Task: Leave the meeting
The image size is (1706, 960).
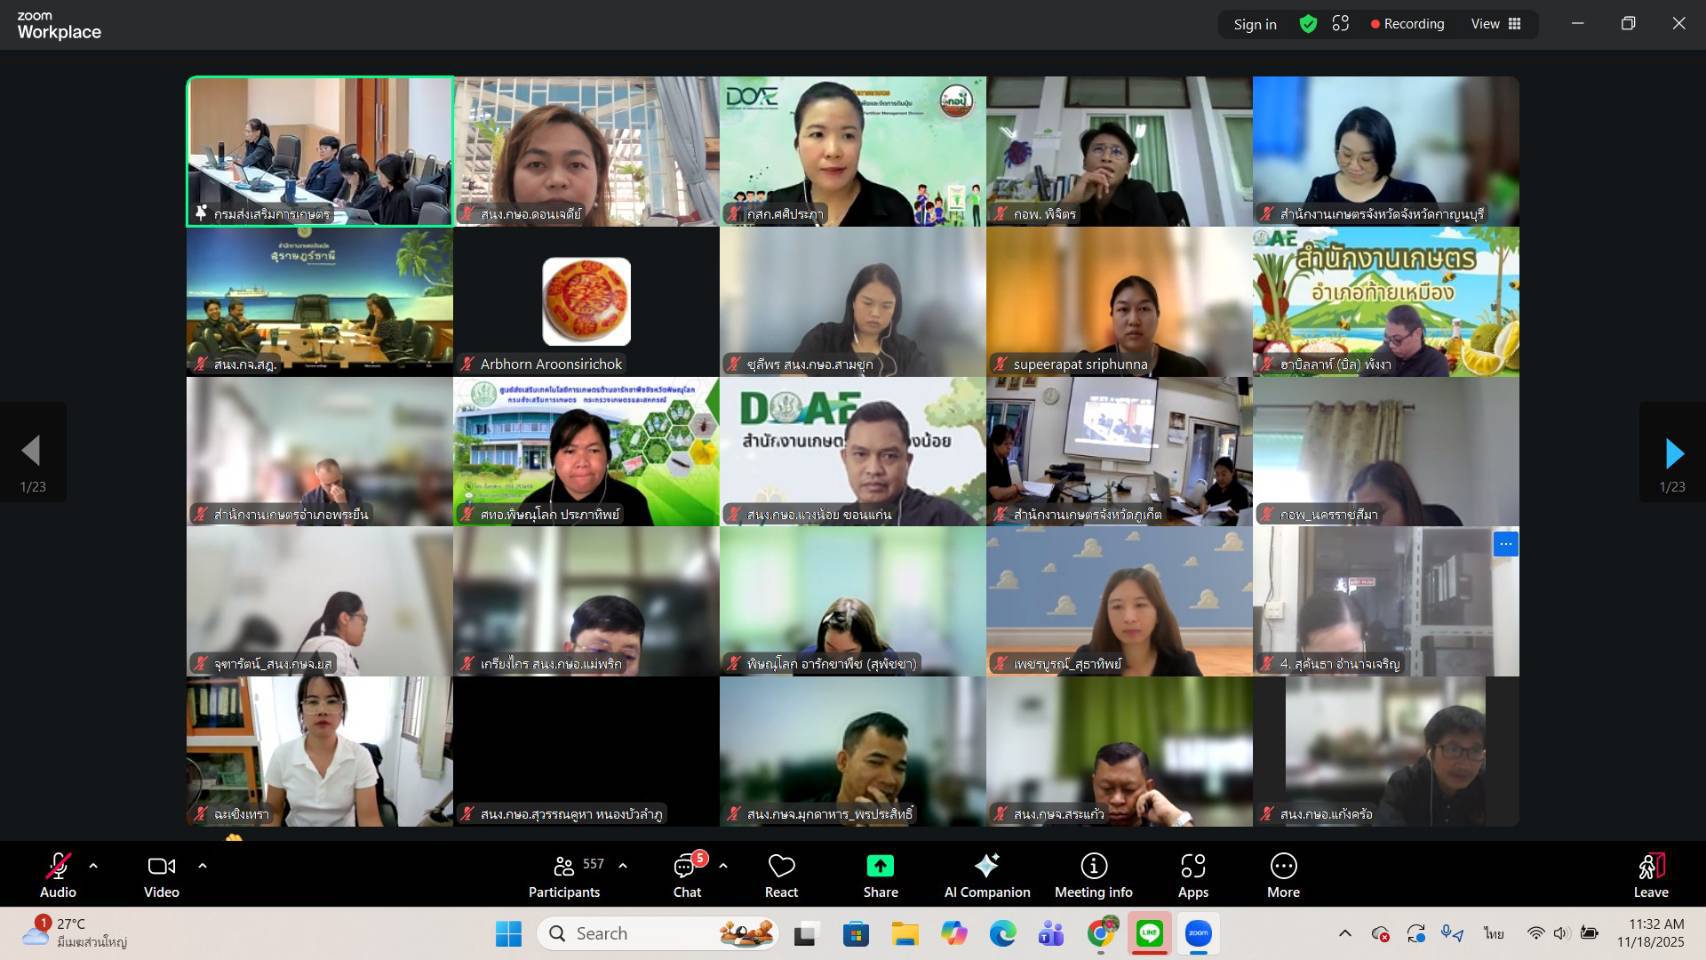Action: 1650,875
